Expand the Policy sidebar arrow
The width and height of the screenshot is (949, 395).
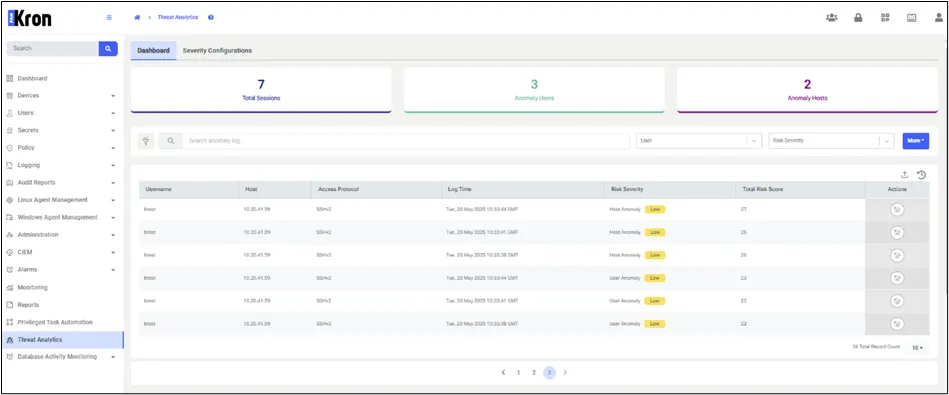[x=113, y=148]
